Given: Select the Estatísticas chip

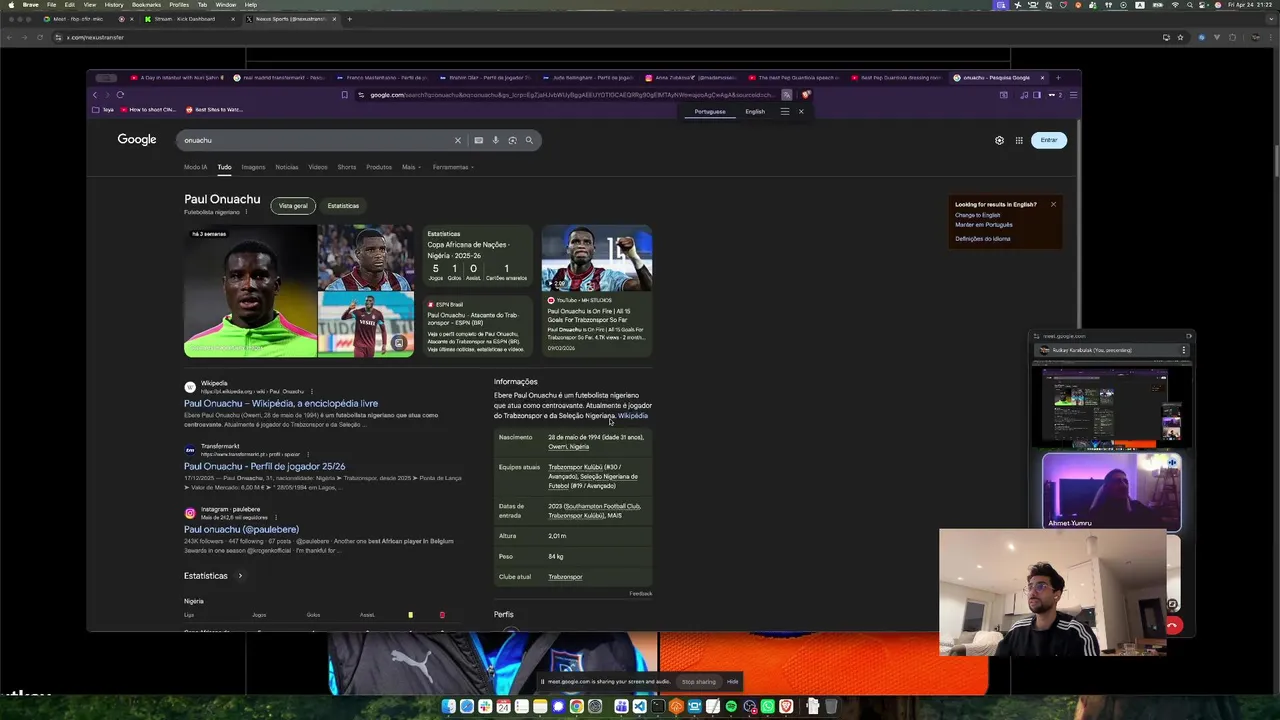Looking at the screenshot, I should (x=343, y=206).
